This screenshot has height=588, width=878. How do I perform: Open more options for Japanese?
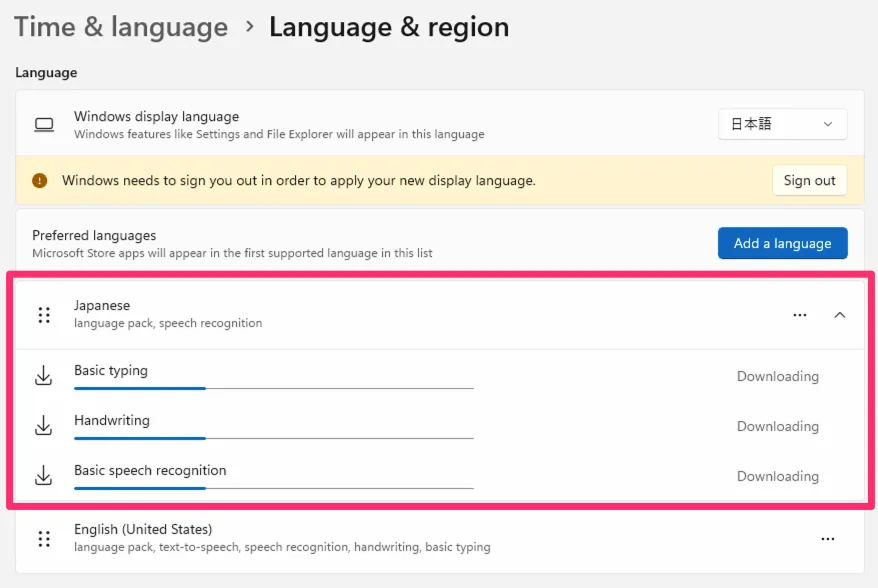coord(799,315)
